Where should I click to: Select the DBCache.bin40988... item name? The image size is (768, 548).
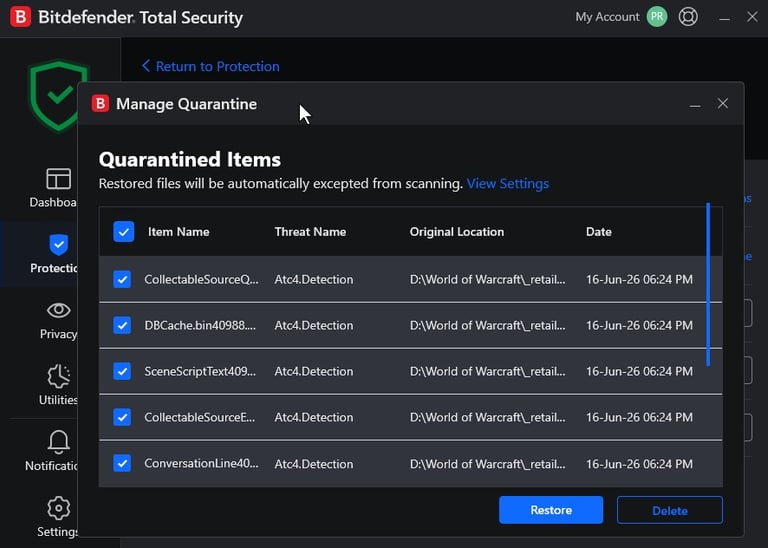pyautogui.click(x=200, y=325)
